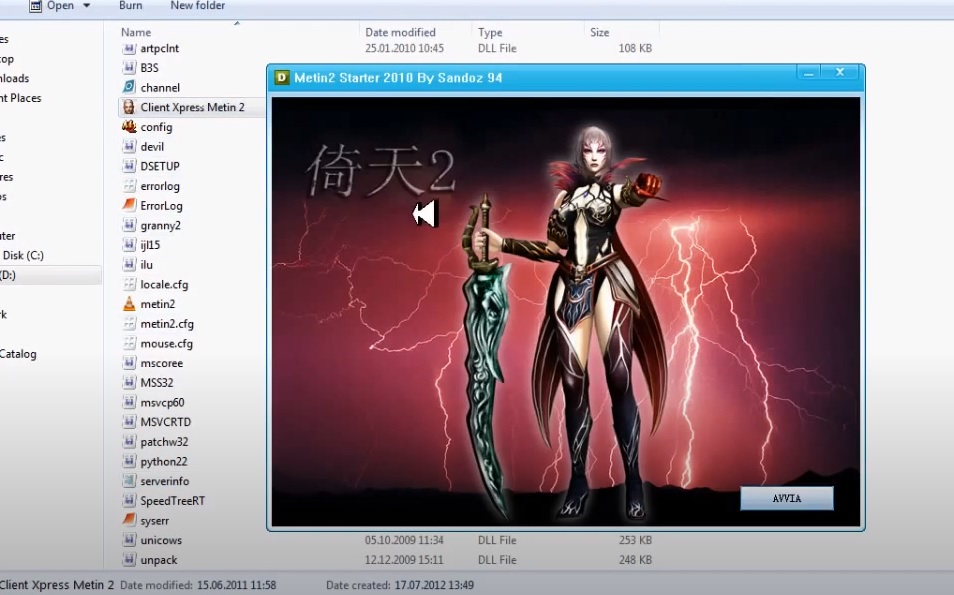Select the ErrorLog orange icon
Screen dimensions: 954x595
pyautogui.click(x=129, y=206)
